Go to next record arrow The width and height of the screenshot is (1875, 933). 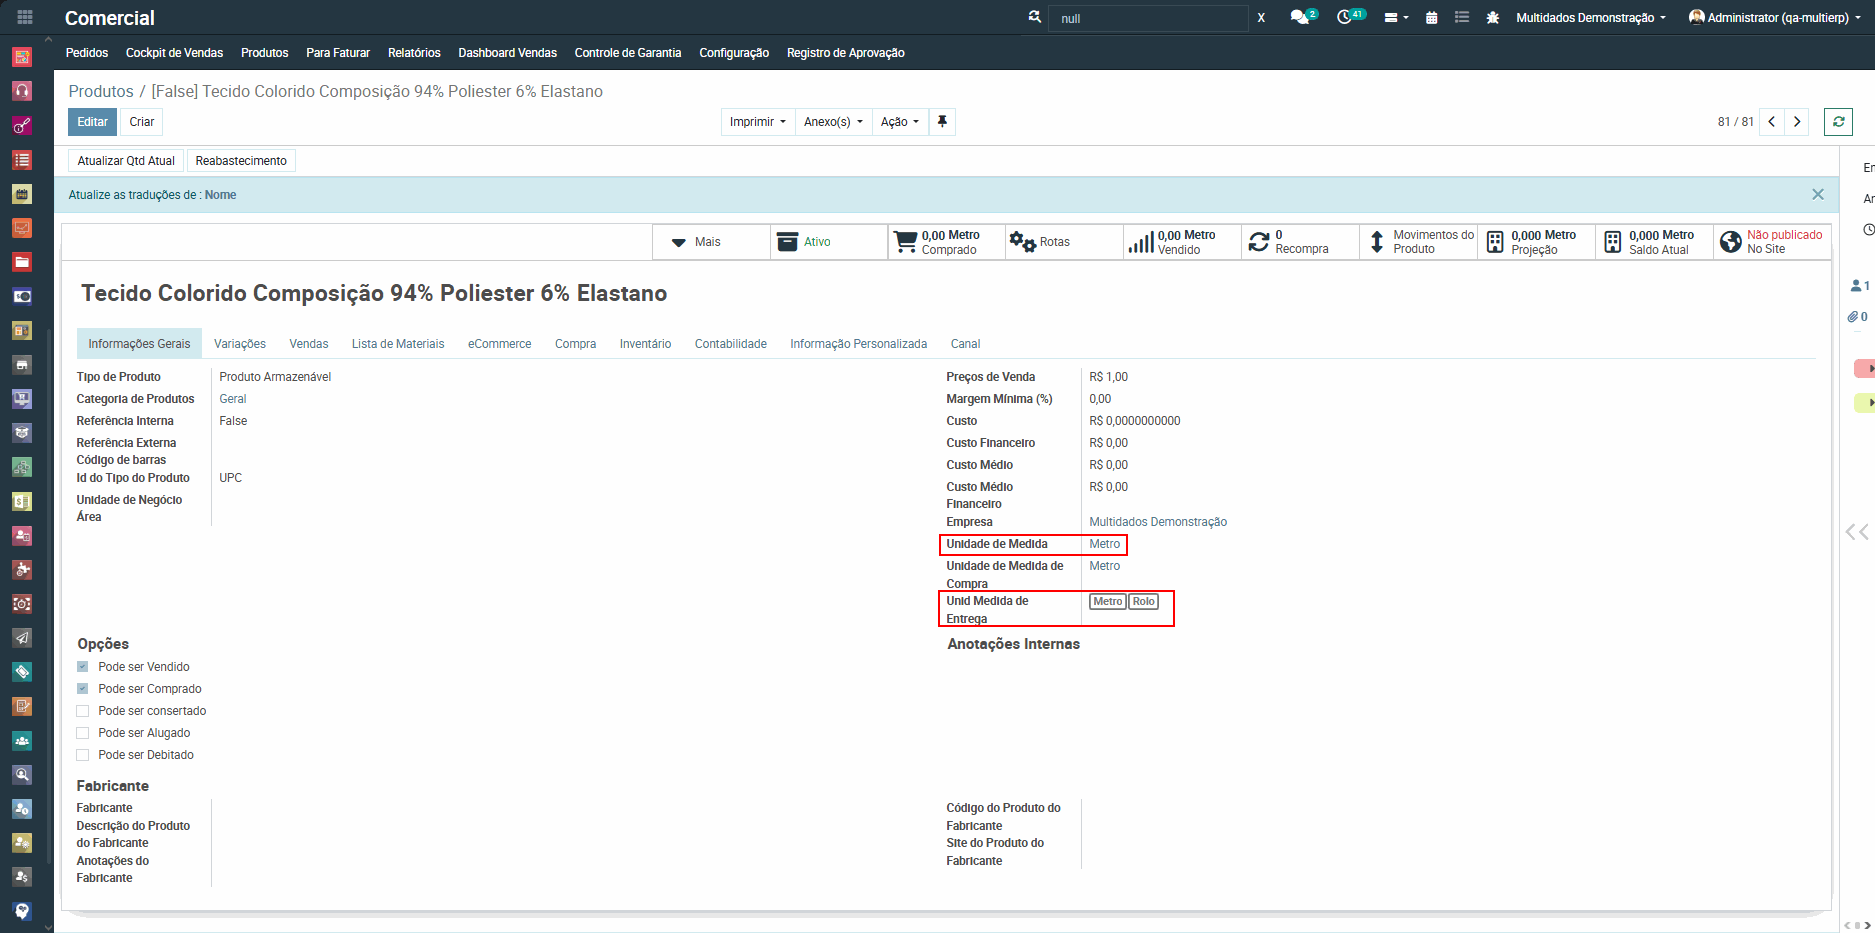pyautogui.click(x=1797, y=122)
